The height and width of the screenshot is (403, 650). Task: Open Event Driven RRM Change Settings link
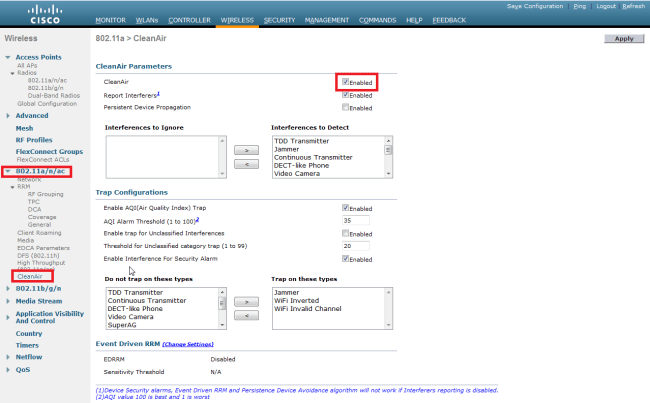pos(189,343)
